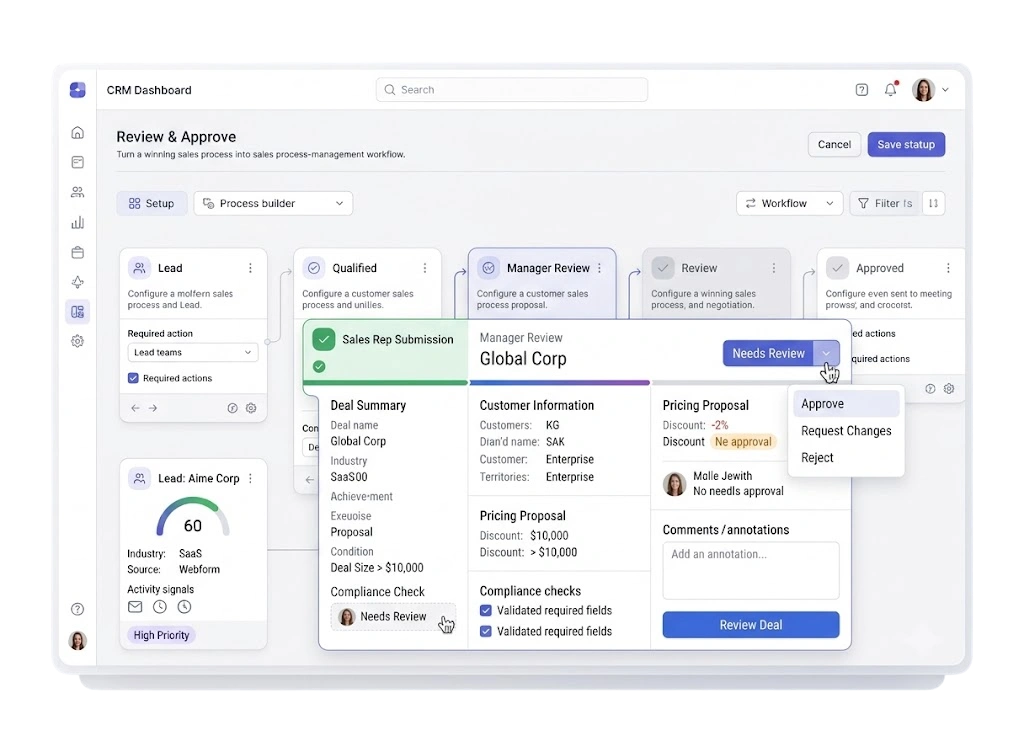Open the Workflow dropdown
The width and height of the screenshot is (1024, 741).
[x=790, y=203]
